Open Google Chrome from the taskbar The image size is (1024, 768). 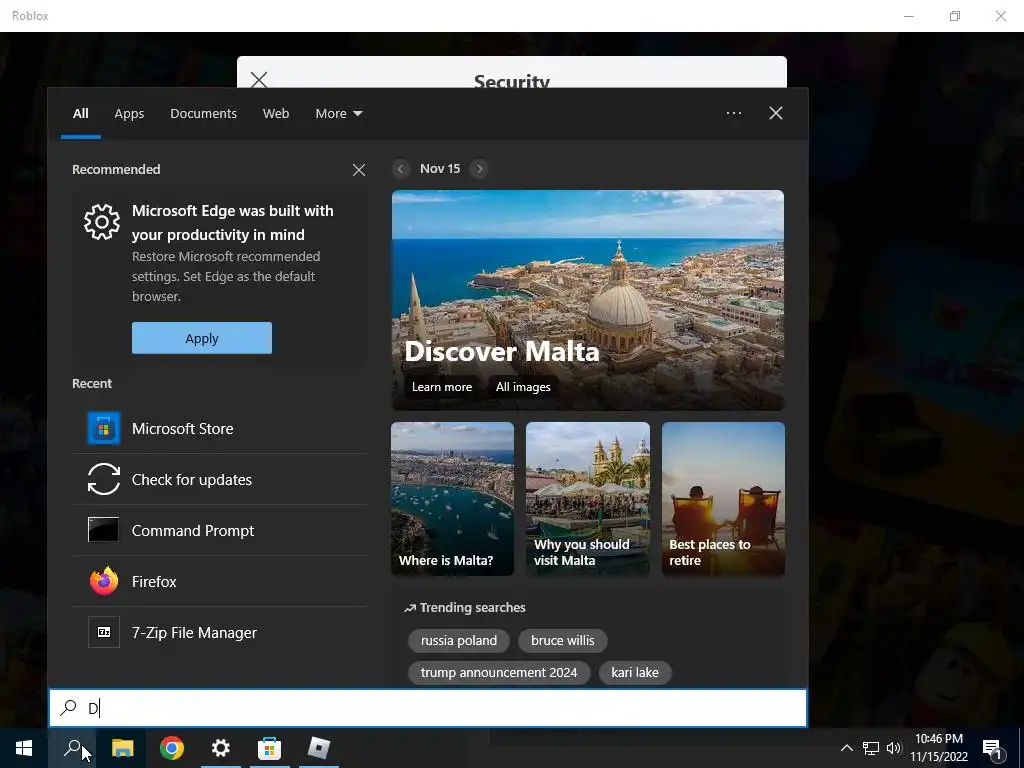[x=172, y=748]
